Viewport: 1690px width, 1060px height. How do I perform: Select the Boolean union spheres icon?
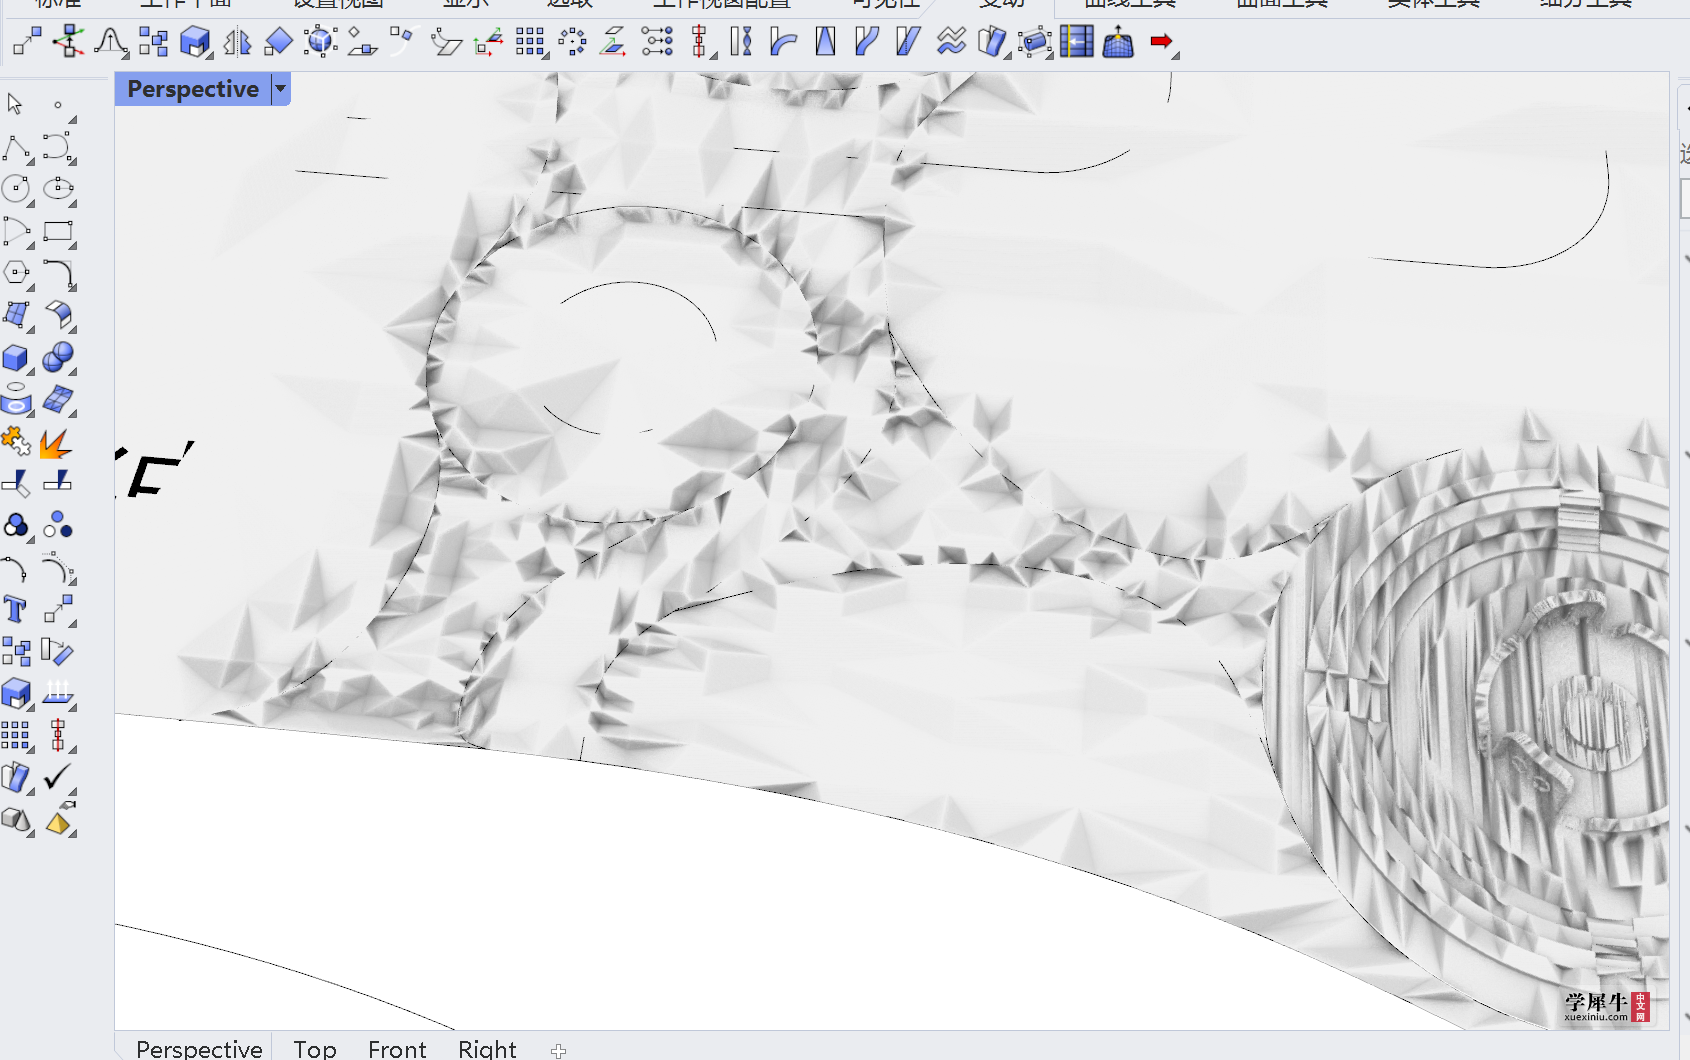(58, 357)
